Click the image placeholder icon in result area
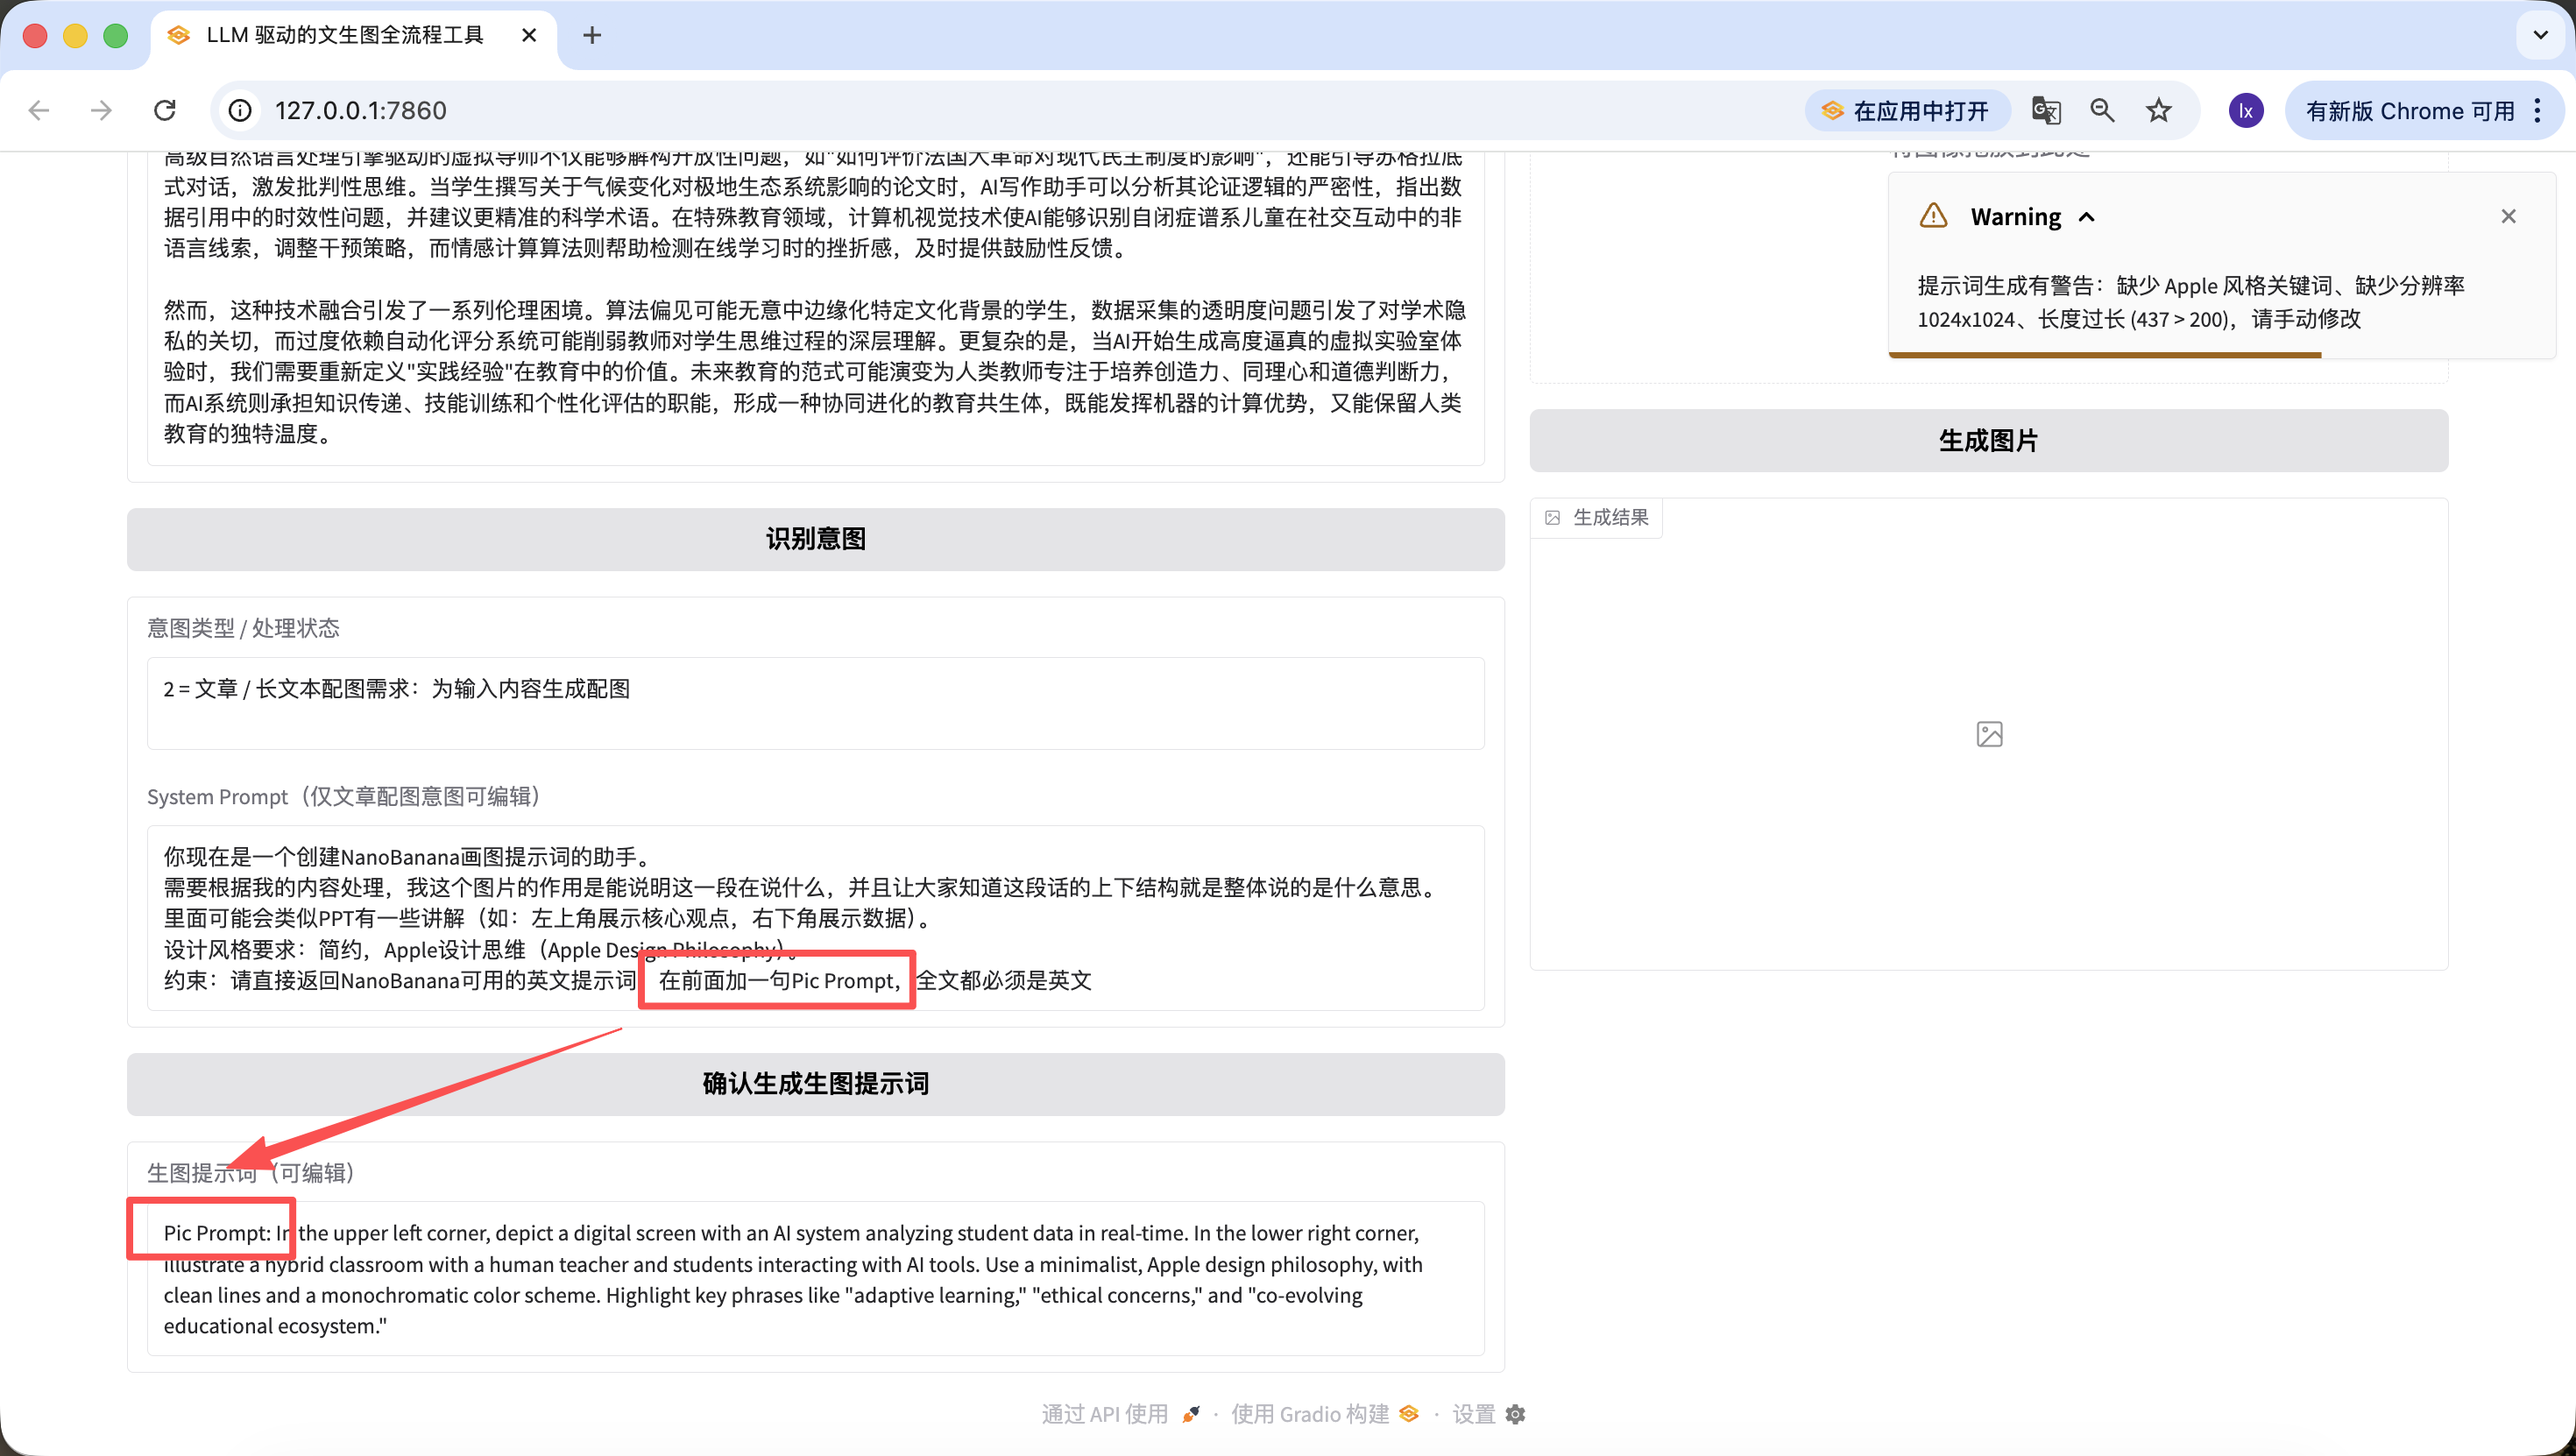 [1989, 734]
